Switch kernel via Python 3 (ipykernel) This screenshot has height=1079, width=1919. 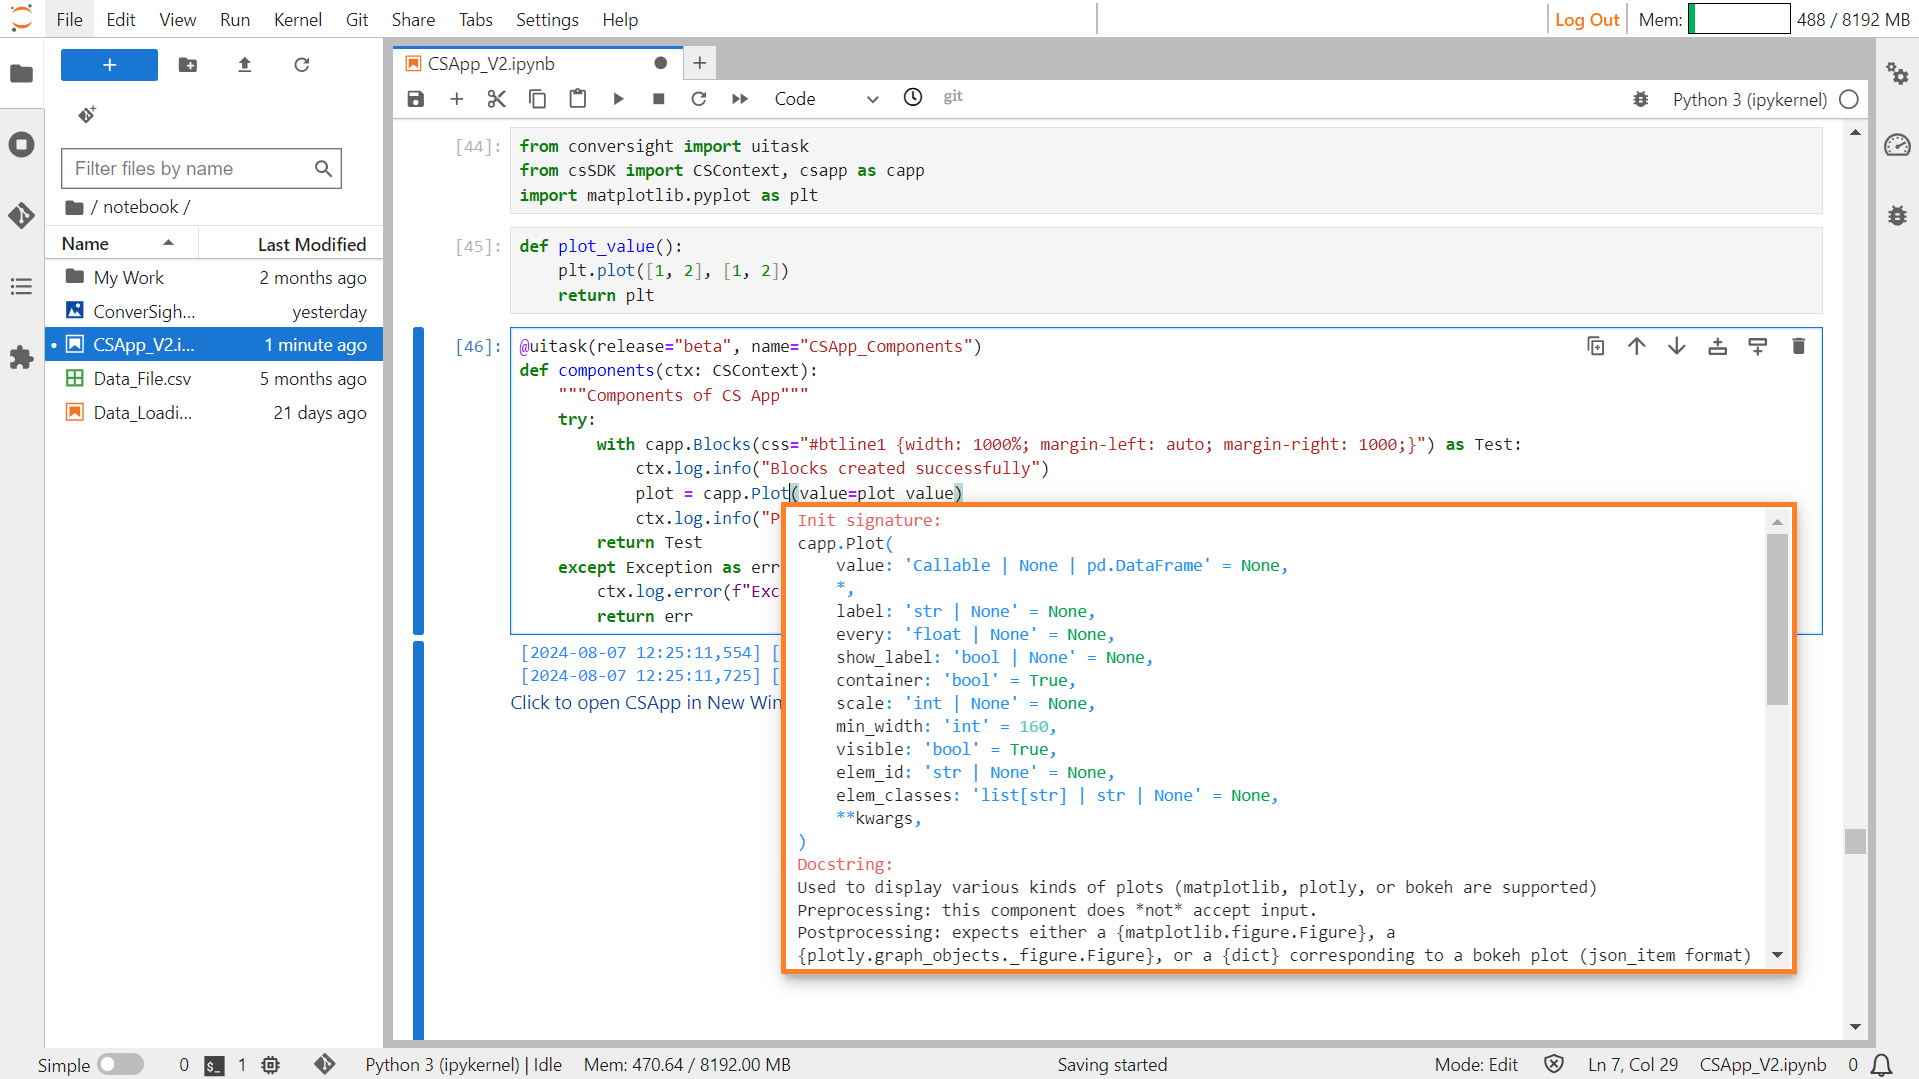click(x=1749, y=99)
